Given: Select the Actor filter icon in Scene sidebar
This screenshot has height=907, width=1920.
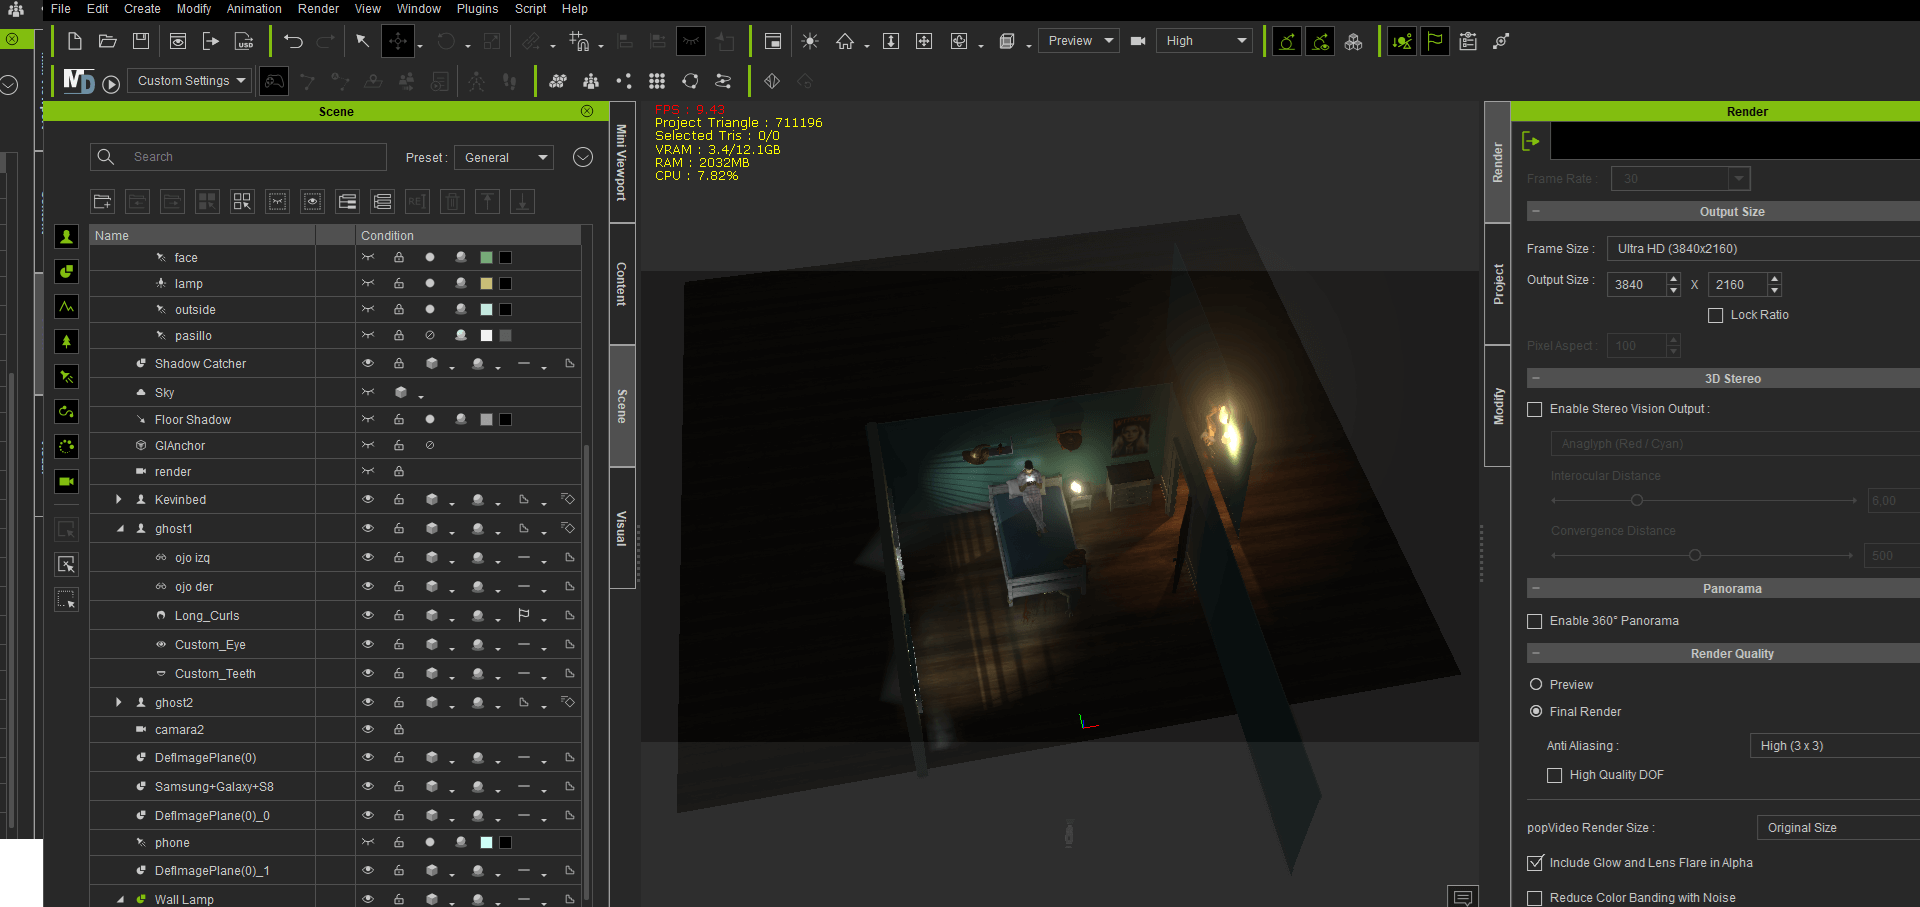Looking at the screenshot, I should click(66, 236).
